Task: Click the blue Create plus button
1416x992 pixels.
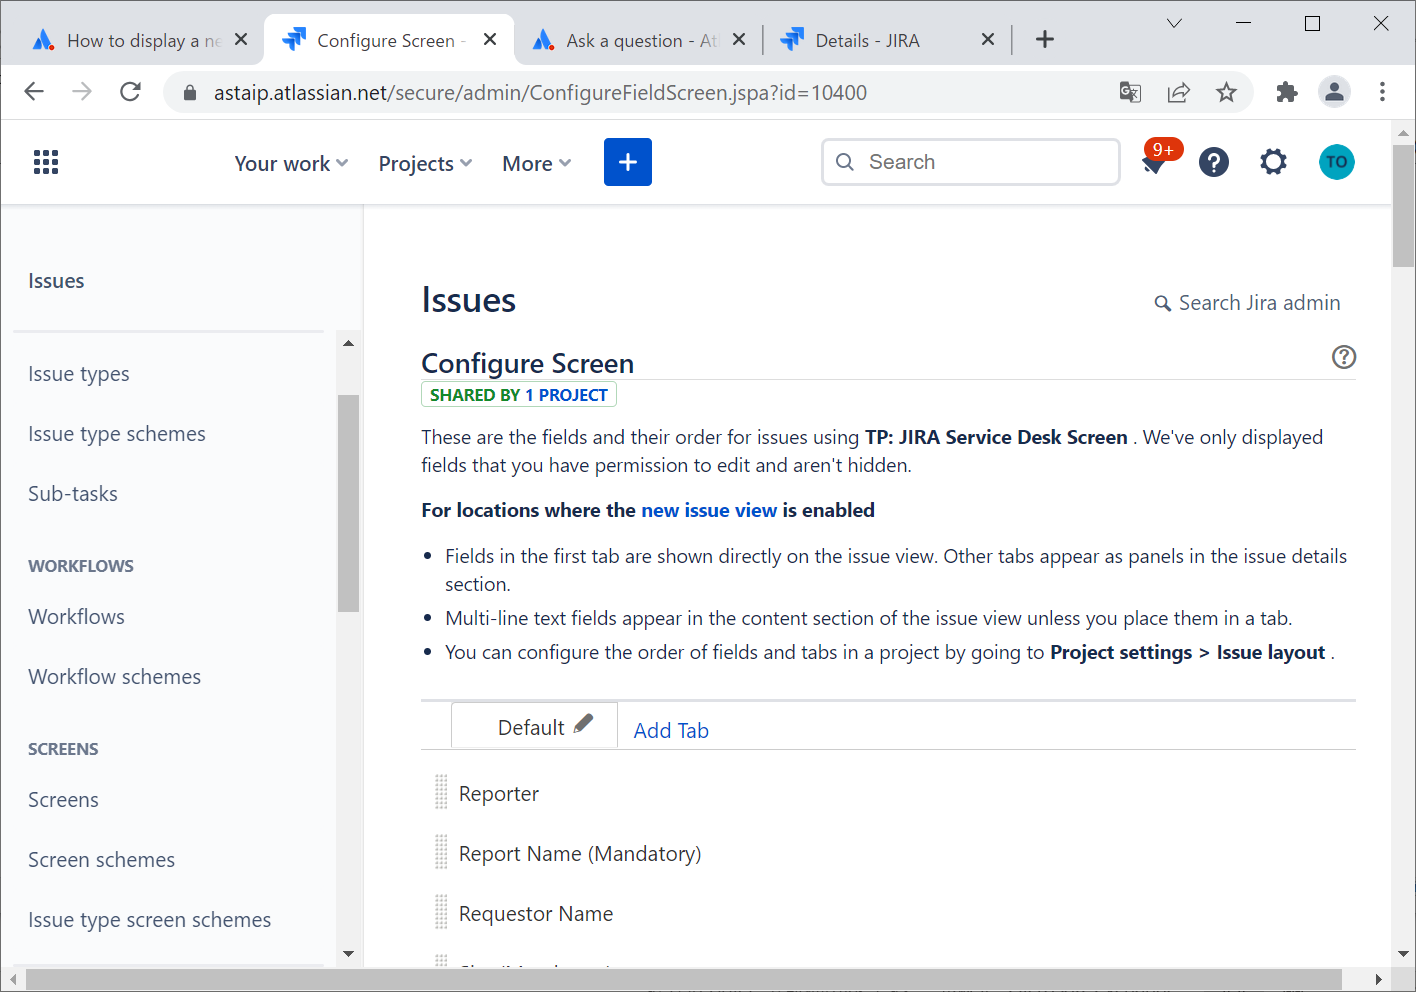Action: (628, 162)
